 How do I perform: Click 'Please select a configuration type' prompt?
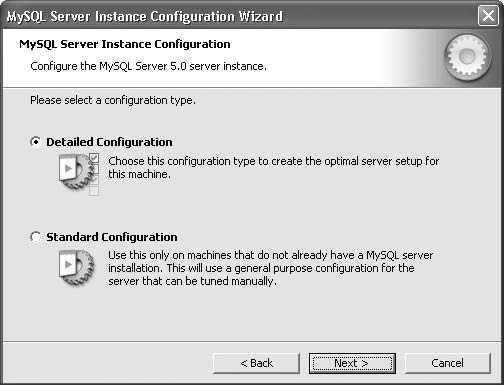coord(113,100)
